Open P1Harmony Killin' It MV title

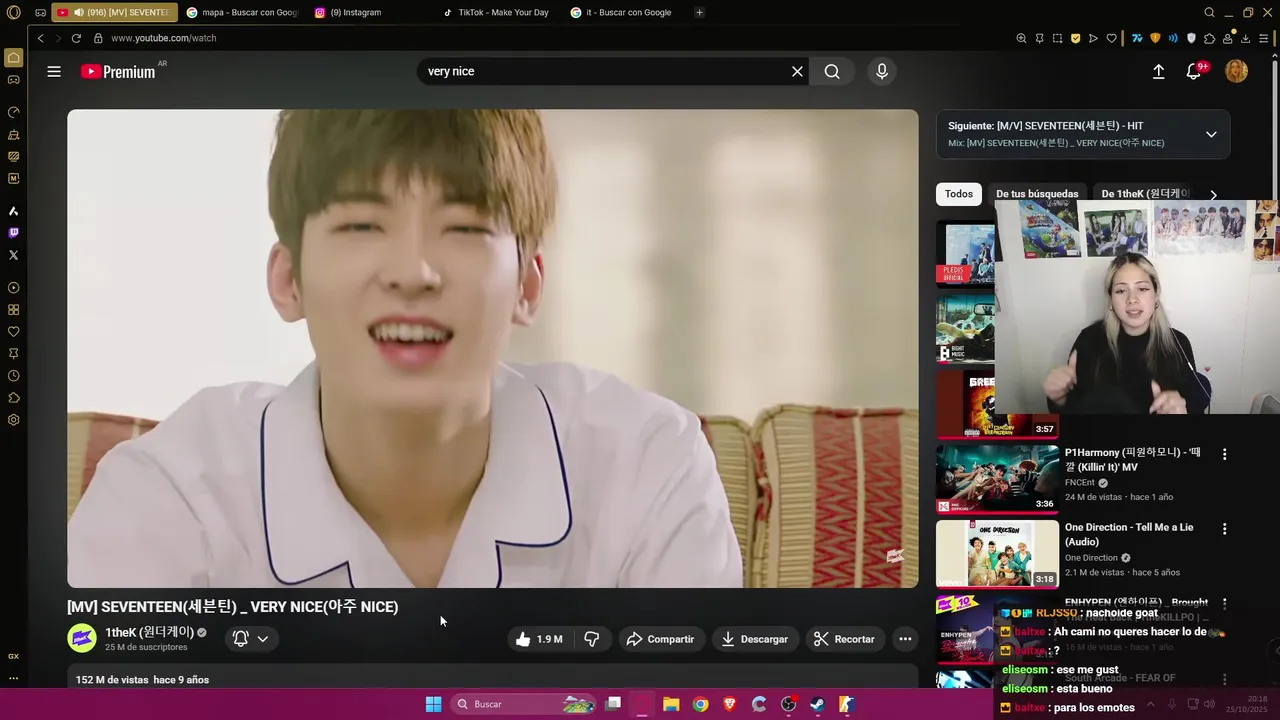coord(1132,460)
